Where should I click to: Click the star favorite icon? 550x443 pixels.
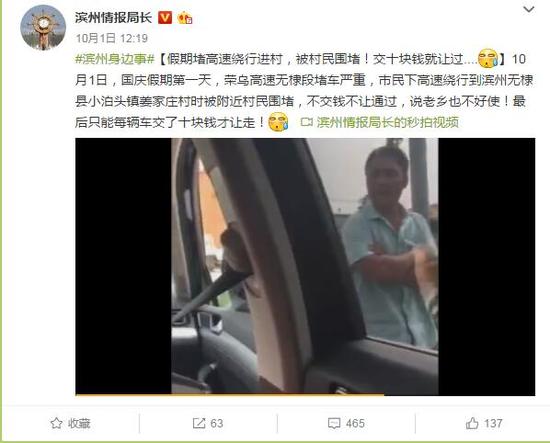[x=56, y=423]
